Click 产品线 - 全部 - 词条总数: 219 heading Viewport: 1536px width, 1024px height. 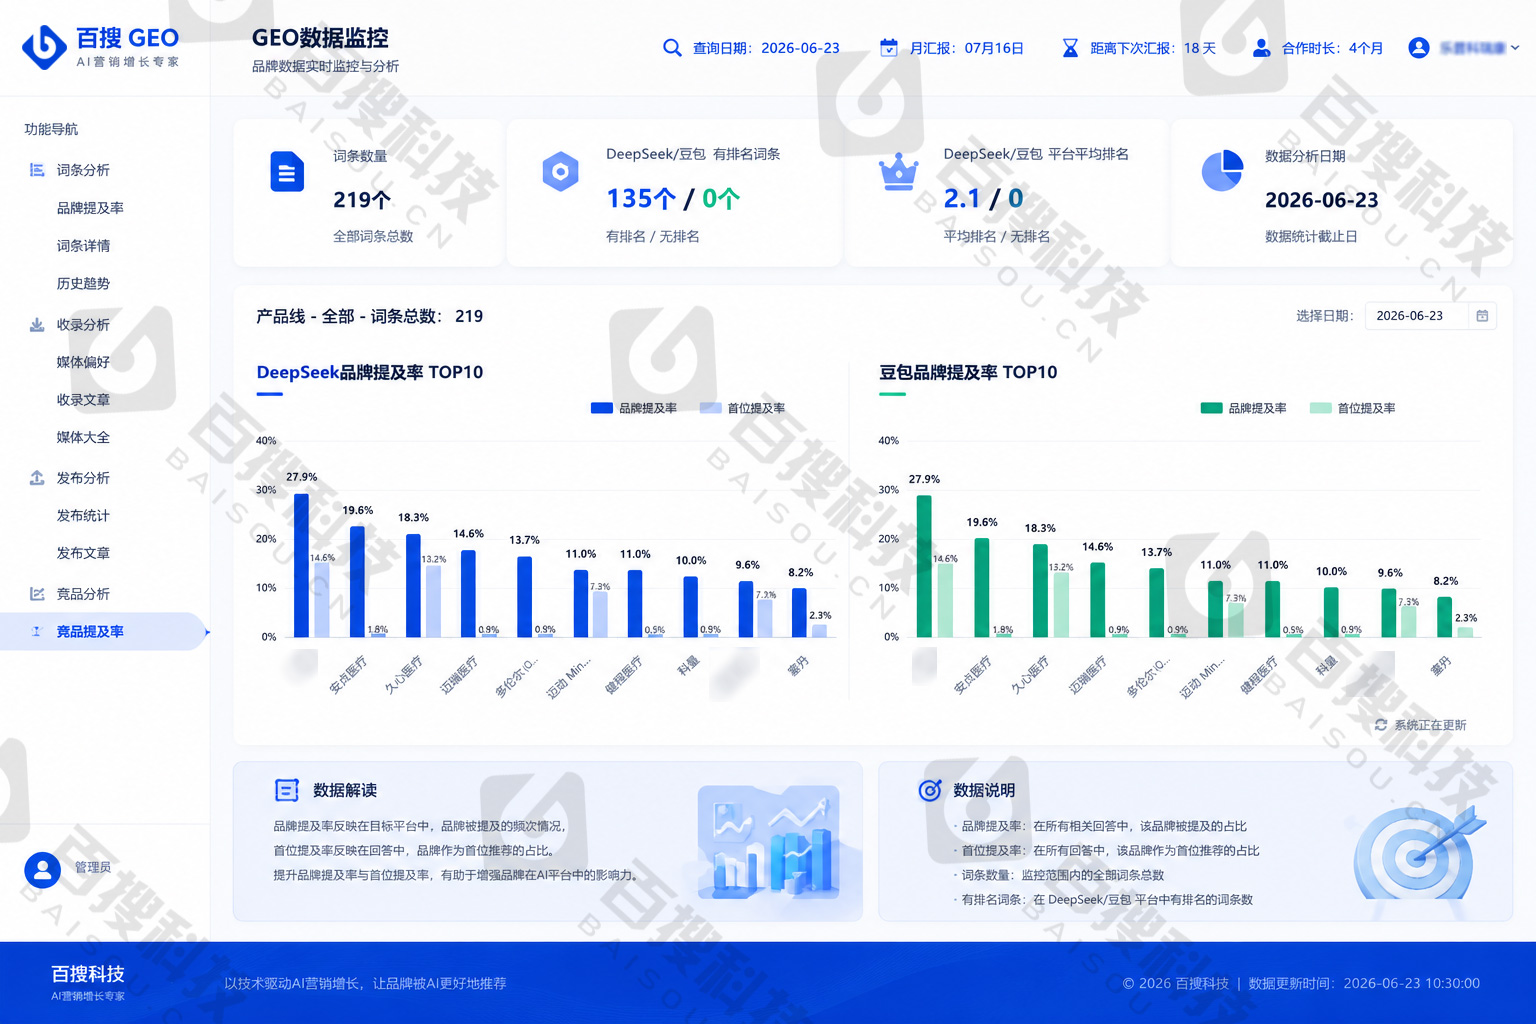[369, 316]
